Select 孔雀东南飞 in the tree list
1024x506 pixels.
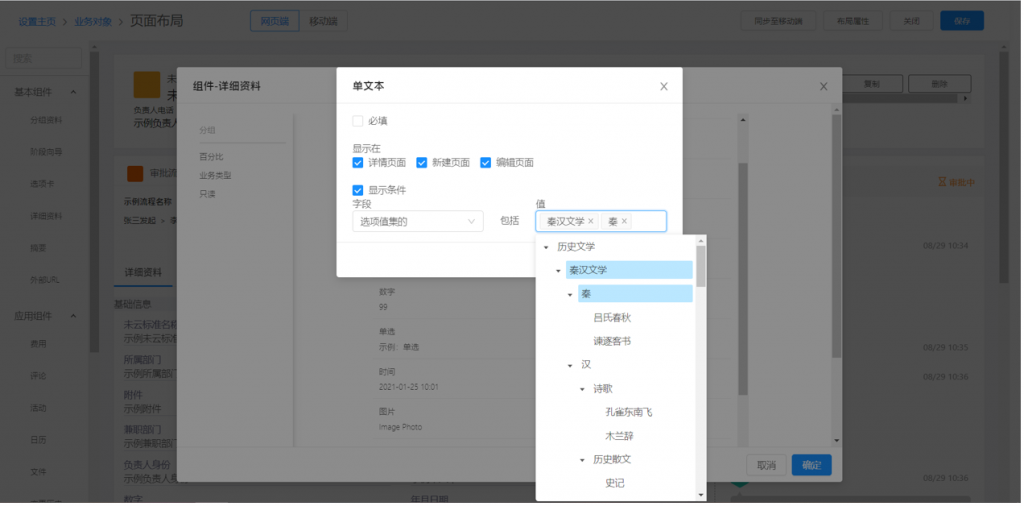[628, 412]
